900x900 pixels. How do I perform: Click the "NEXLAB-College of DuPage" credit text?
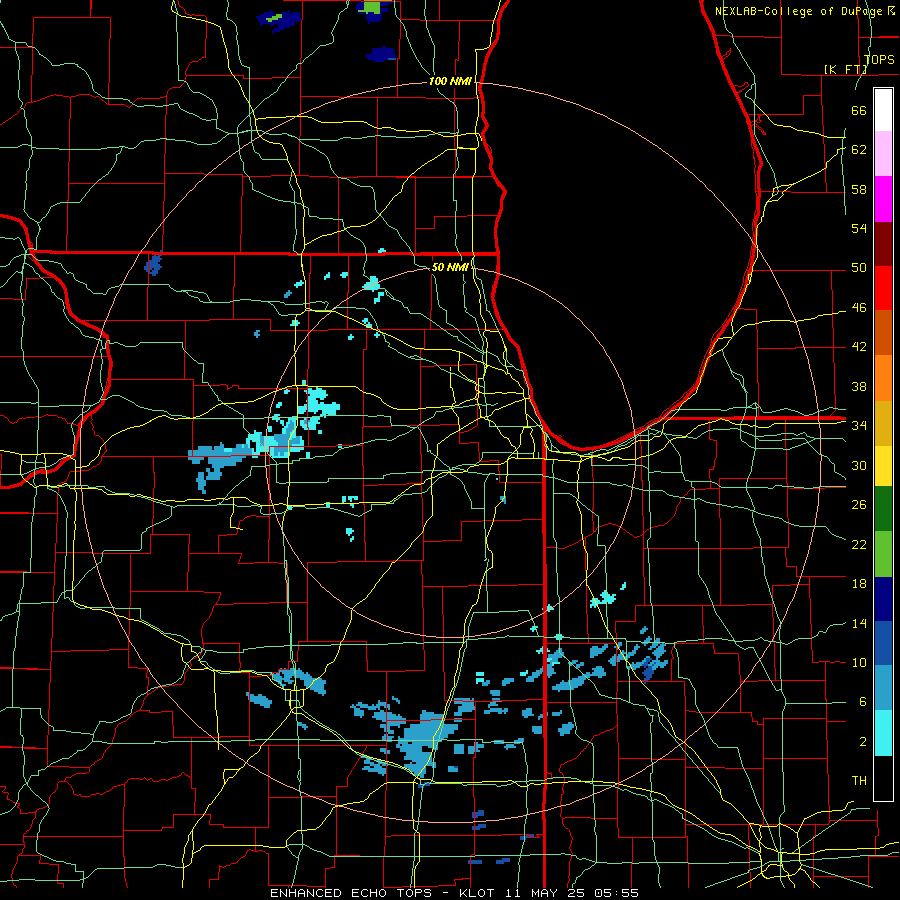[800, 11]
